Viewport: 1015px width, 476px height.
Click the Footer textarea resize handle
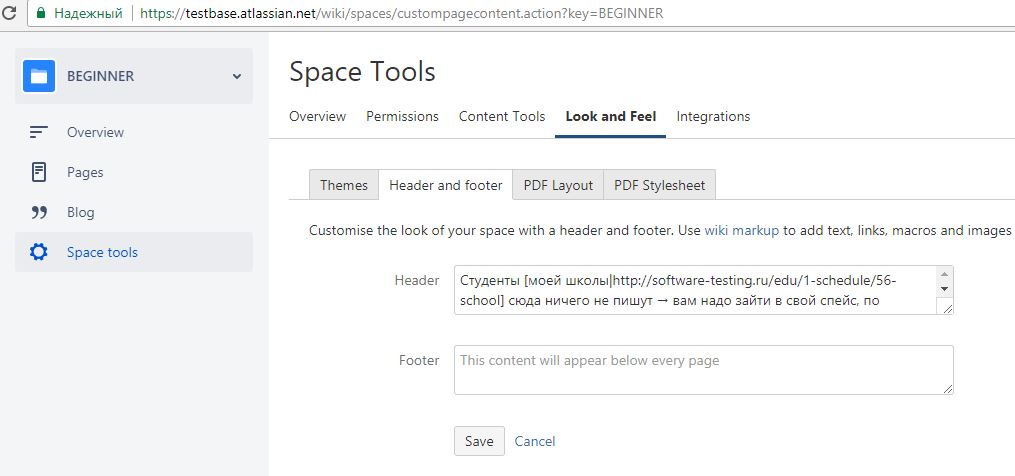948,389
